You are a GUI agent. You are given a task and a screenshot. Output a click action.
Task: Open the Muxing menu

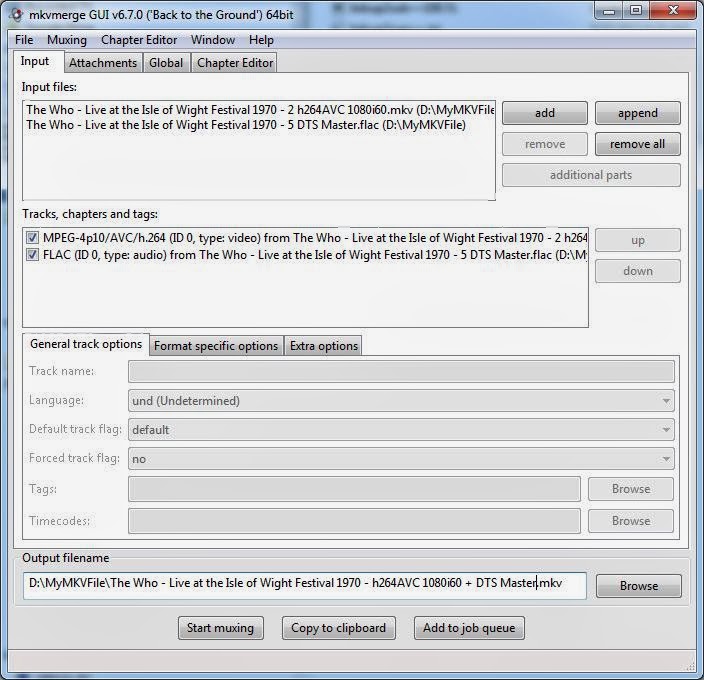67,40
